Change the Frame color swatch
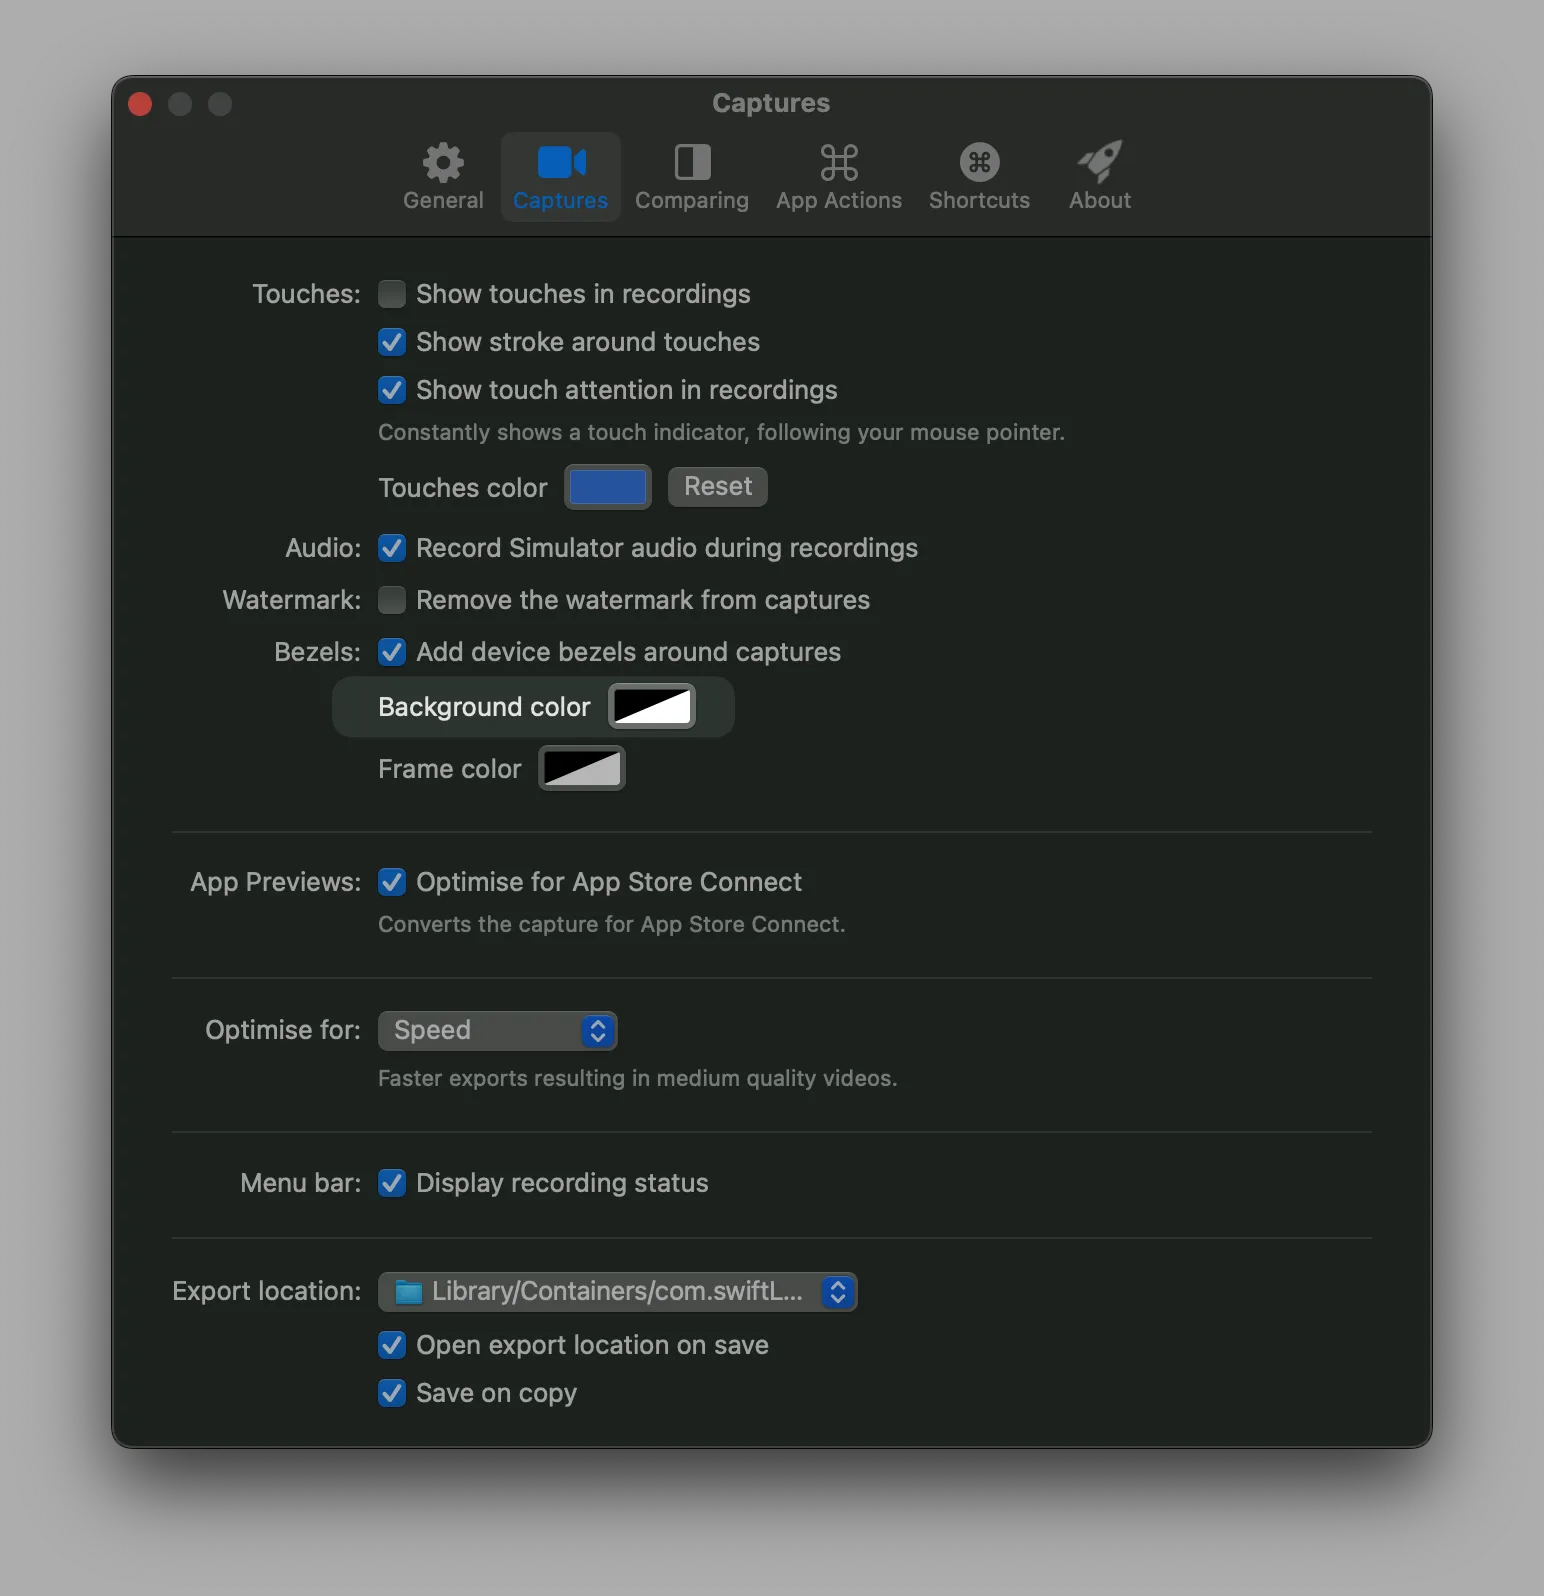The image size is (1544, 1596). pos(582,769)
